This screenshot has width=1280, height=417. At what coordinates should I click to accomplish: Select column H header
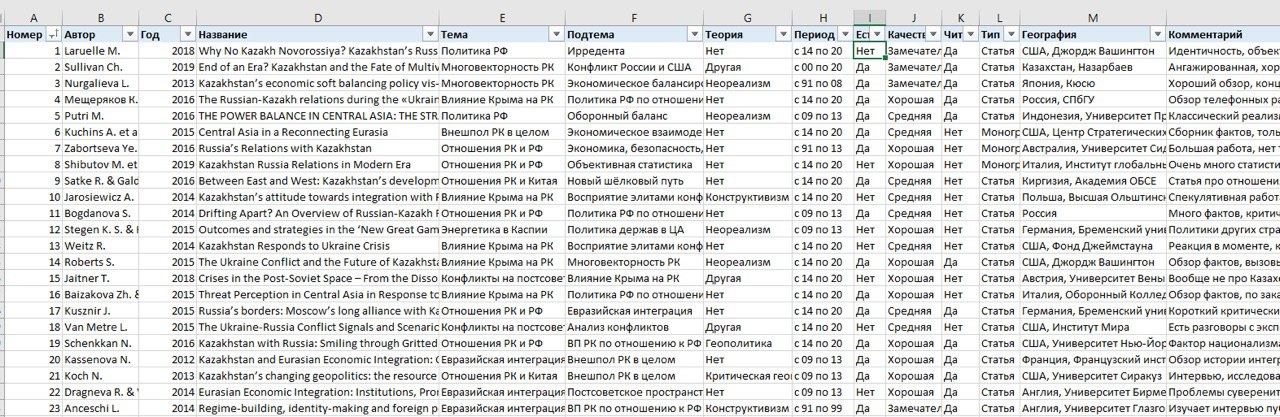[x=821, y=18]
